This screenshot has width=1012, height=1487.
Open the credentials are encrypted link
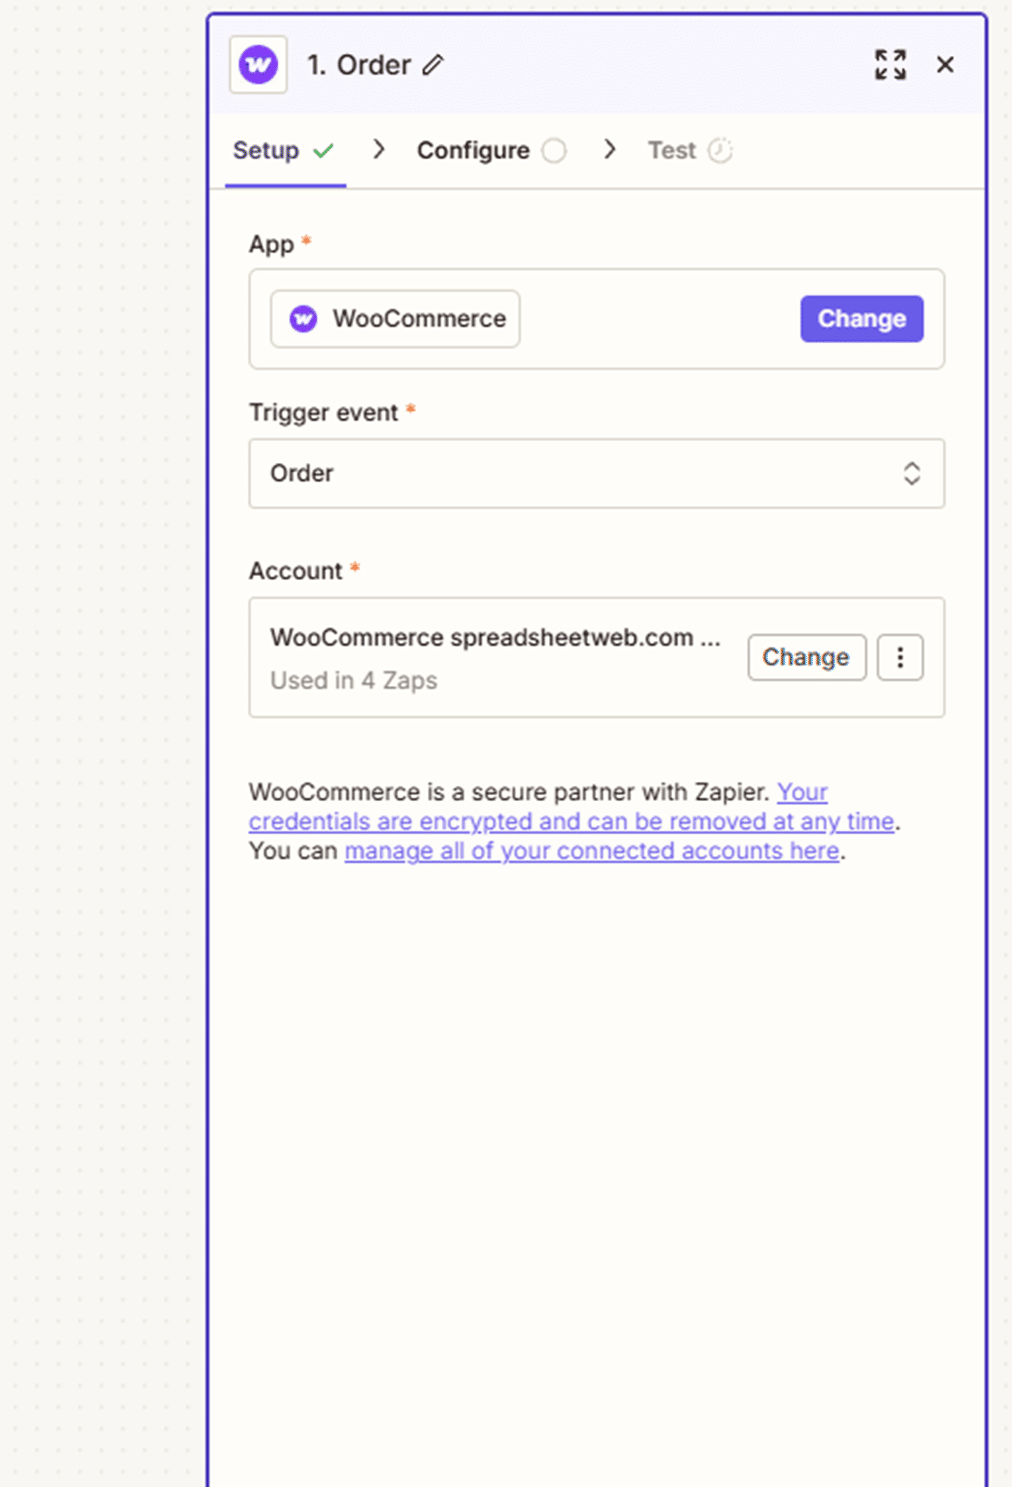click(x=571, y=821)
